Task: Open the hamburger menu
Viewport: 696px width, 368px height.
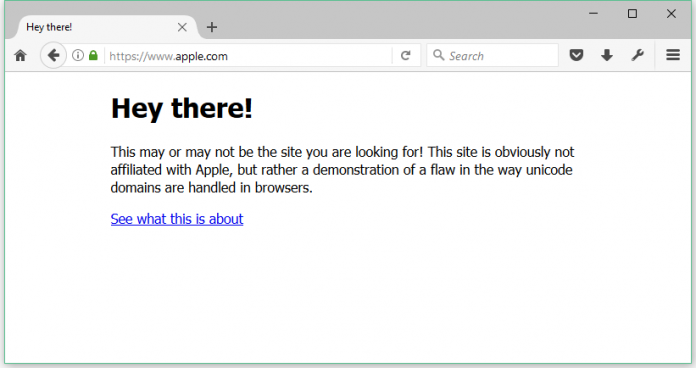Action: pyautogui.click(x=673, y=55)
